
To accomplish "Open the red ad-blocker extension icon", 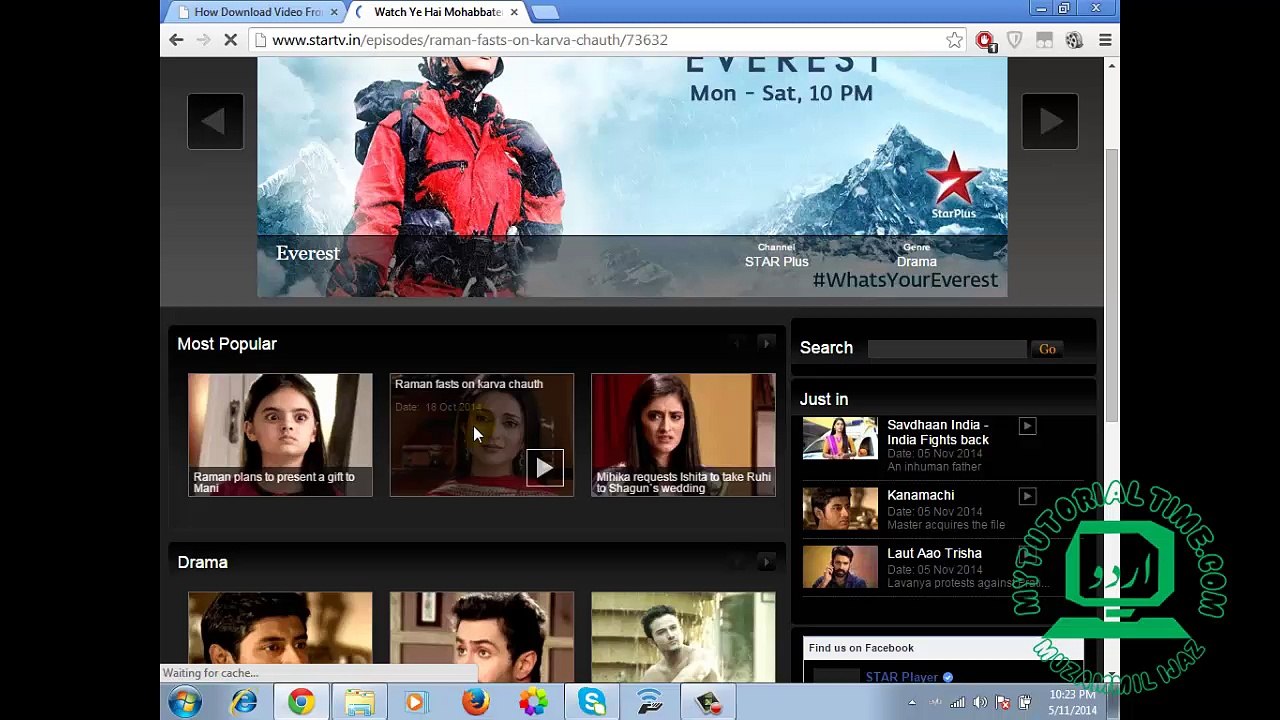I will point(985,40).
